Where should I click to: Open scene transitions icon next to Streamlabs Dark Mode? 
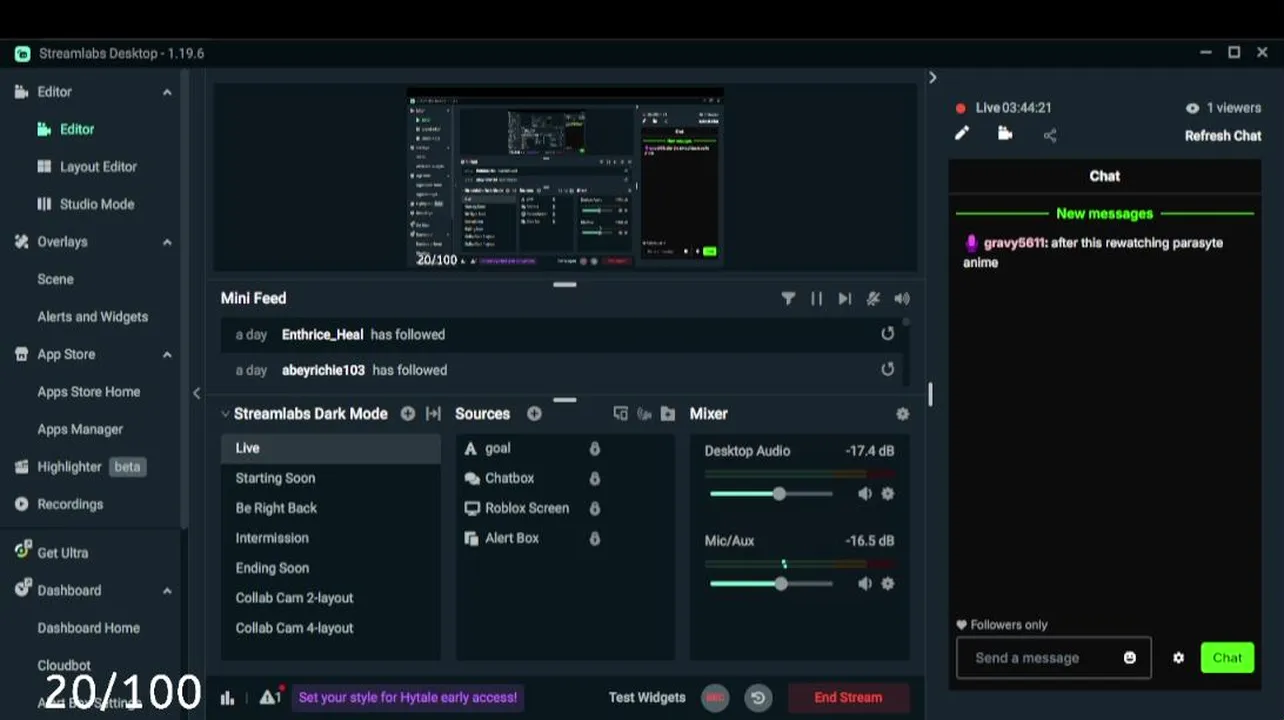(x=433, y=413)
